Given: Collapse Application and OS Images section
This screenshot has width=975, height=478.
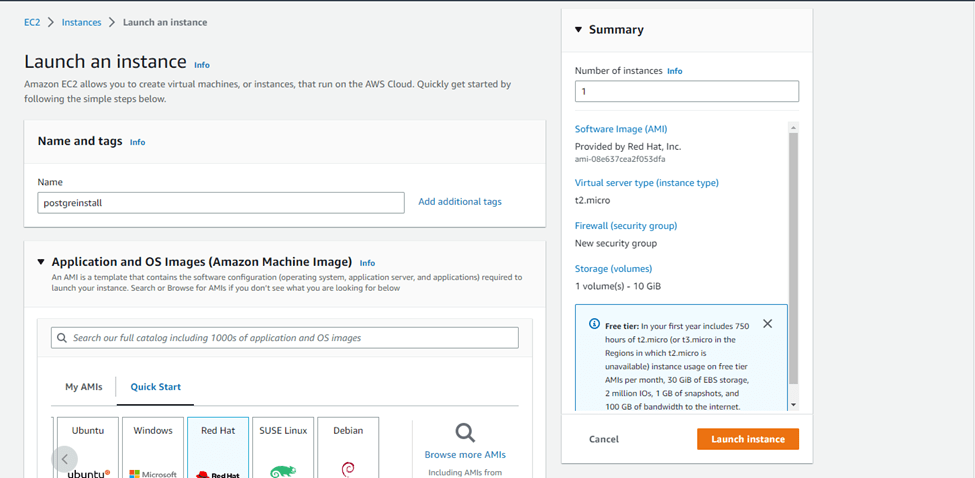Looking at the screenshot, I should point(41,262).
